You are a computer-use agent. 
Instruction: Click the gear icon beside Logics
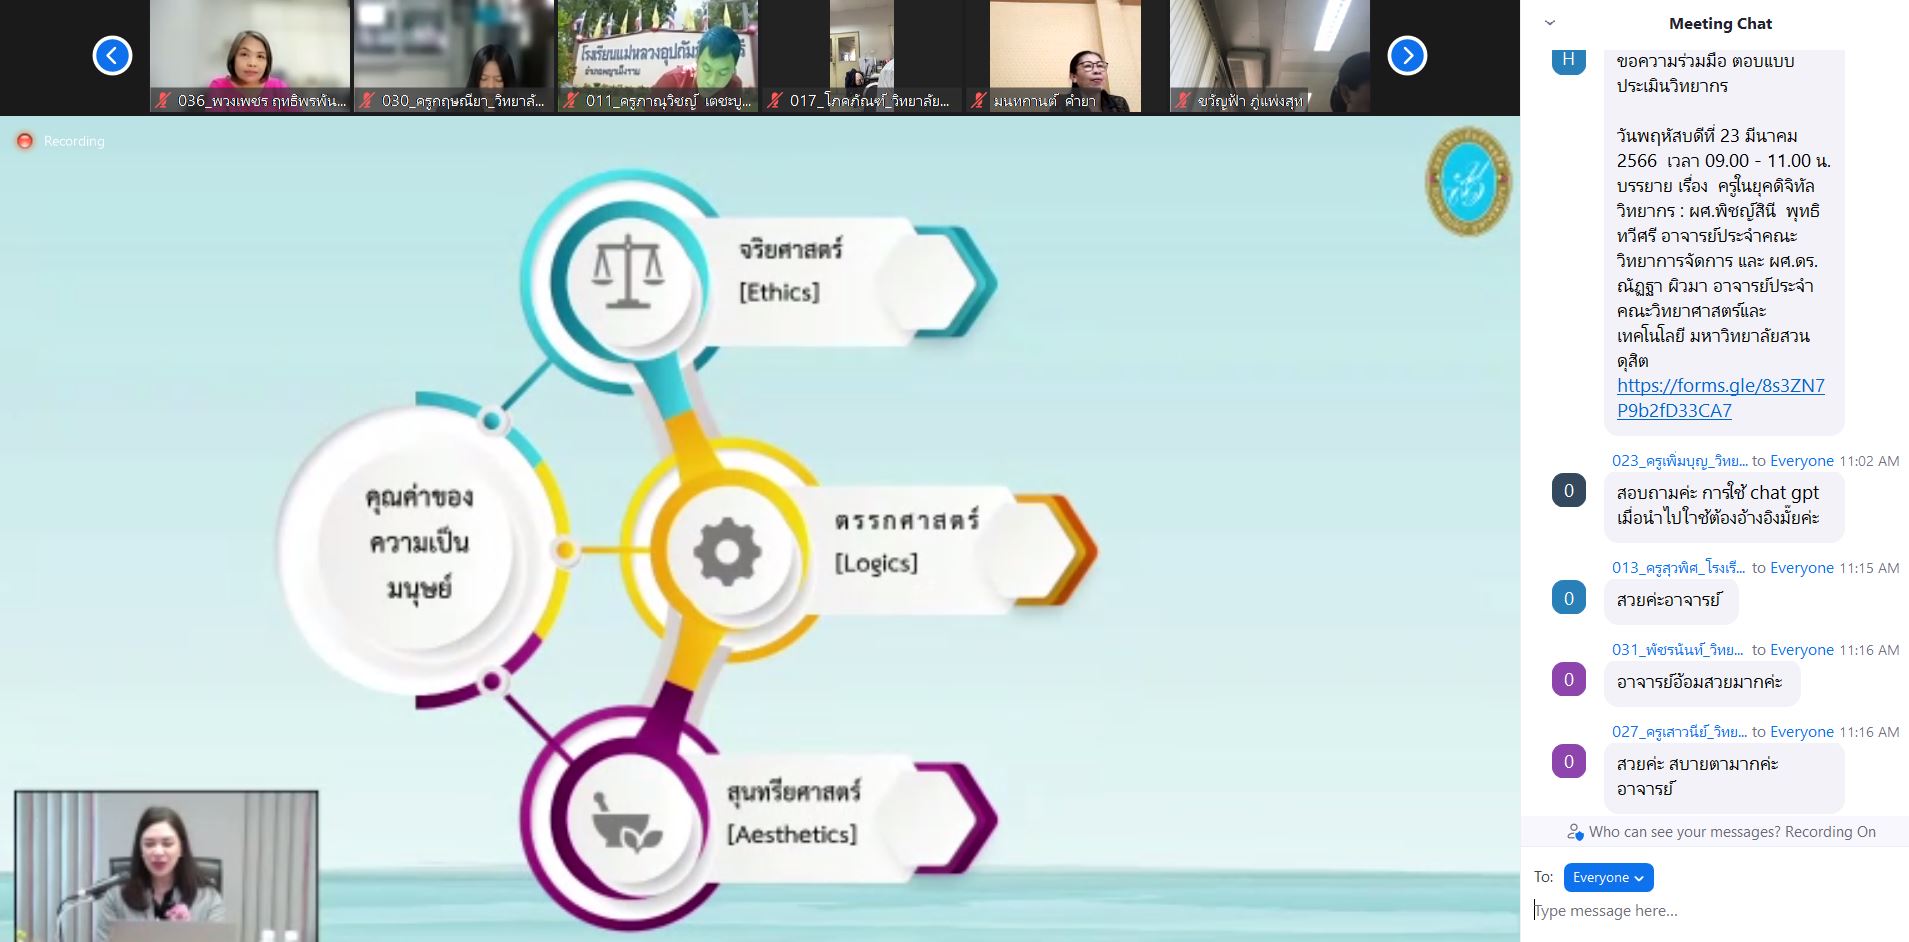pyautogui.click(x=727, y=551)
